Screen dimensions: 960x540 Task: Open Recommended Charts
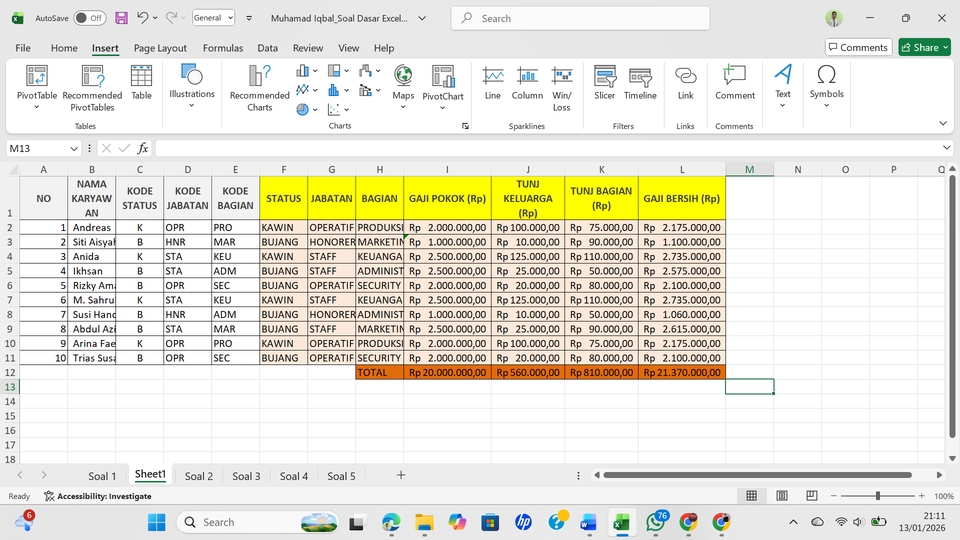pyautogui.click(x=259, y=88)
